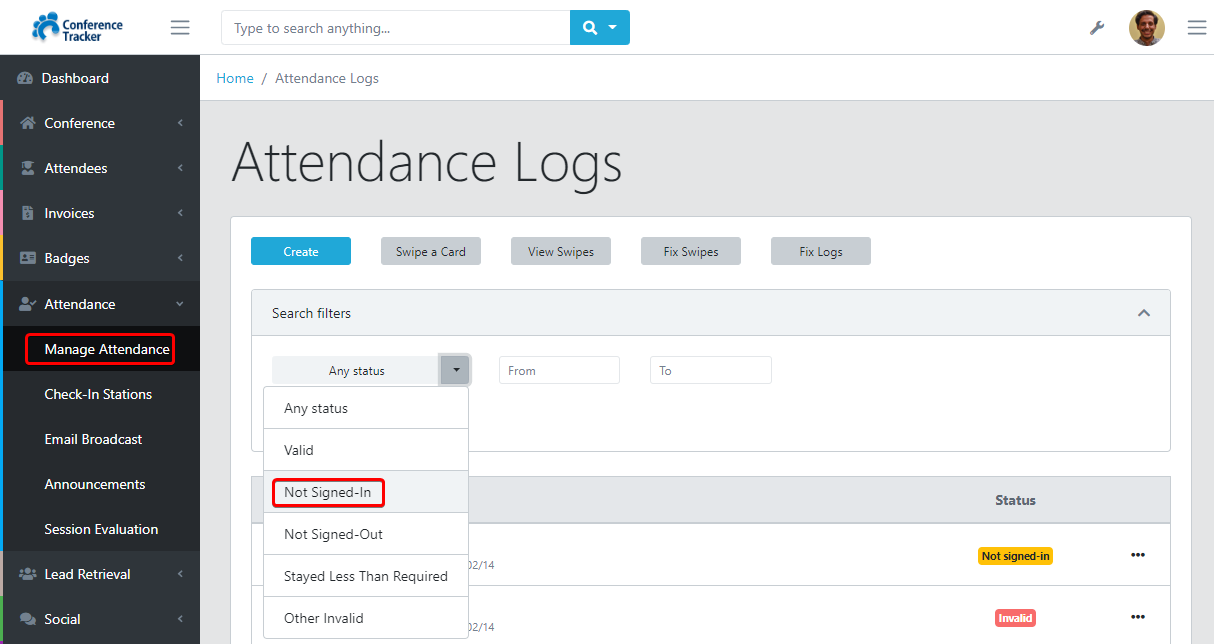This screenshot has width=1214, height=644.
Task: Click the Fix Swipes button
Action: [x=691, y=251]
